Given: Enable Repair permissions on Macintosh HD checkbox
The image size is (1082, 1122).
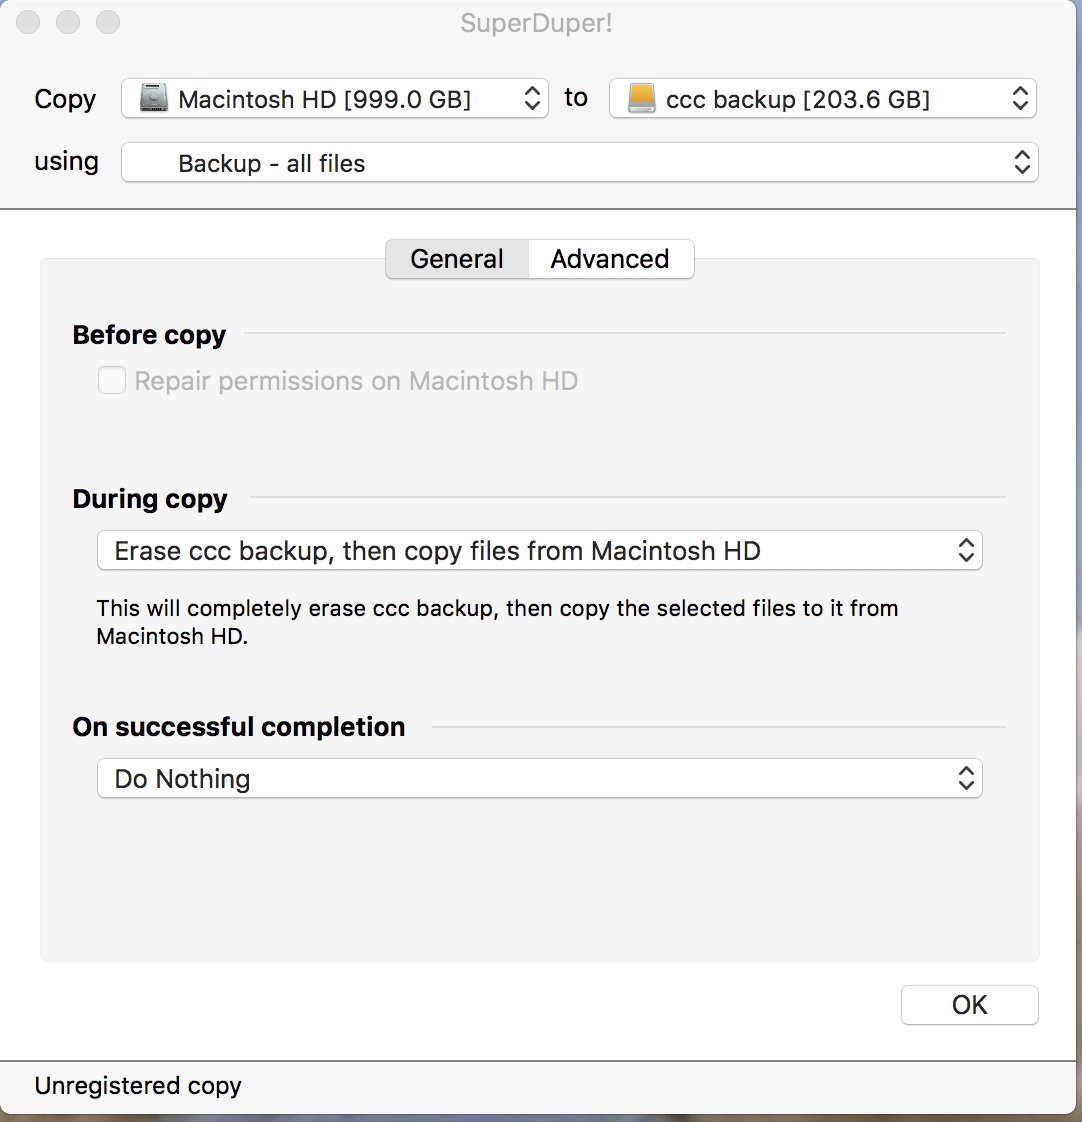Looking at the screenshot, I should (x=112, y=381).
